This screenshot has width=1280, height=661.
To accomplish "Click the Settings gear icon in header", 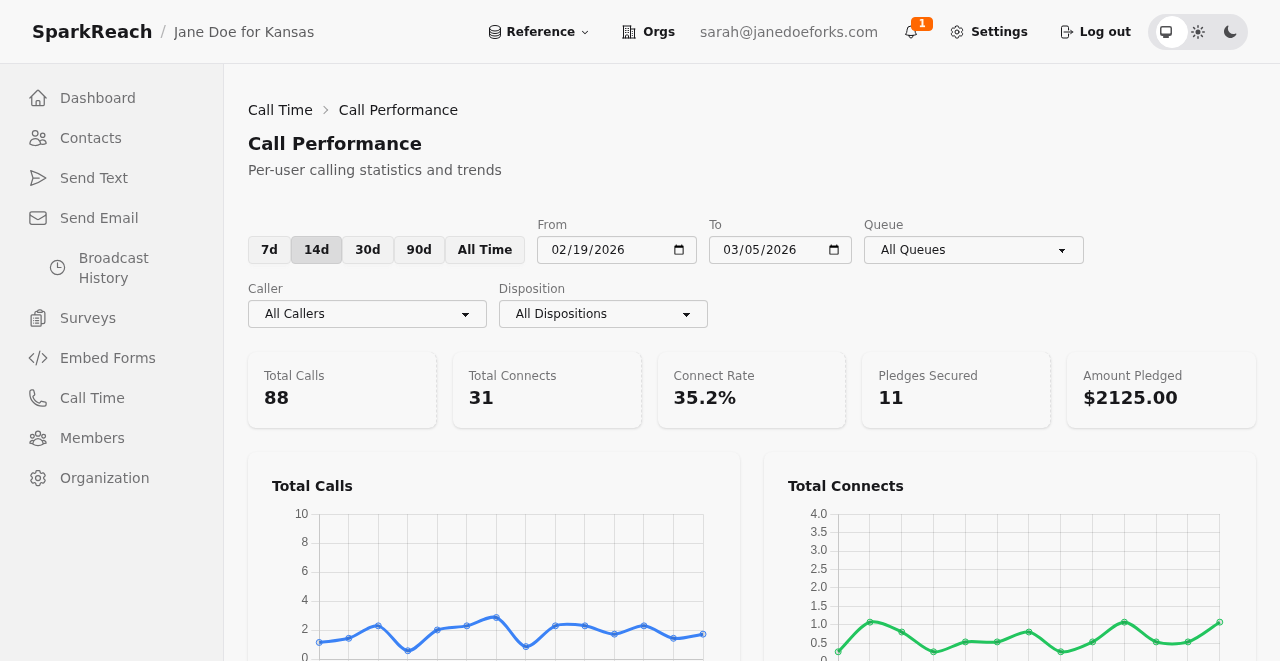I will (957, 32).
